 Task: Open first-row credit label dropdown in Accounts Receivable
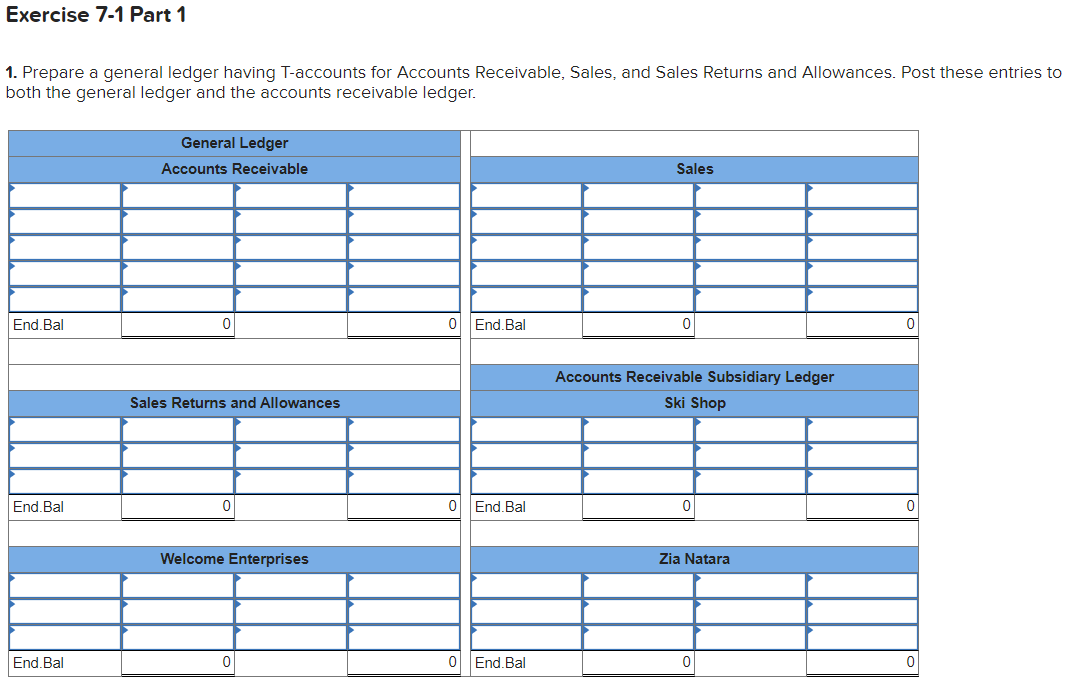[x=290, y=196]
